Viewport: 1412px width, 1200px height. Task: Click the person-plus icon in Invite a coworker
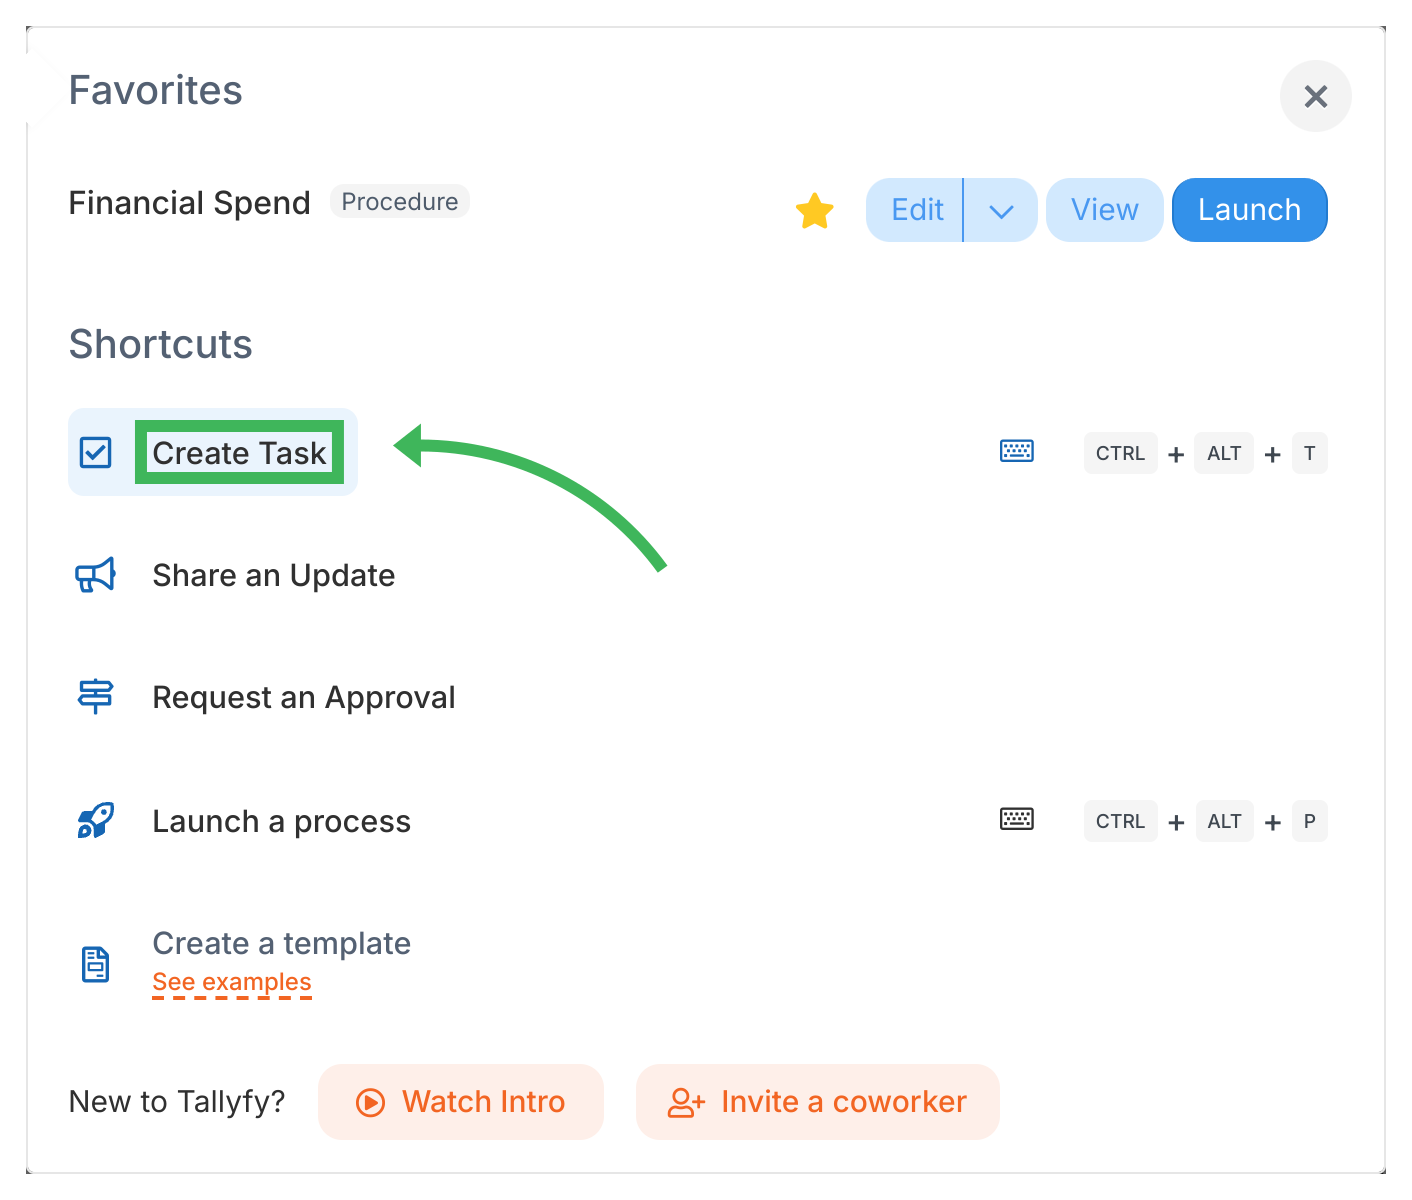coord(685,1101)
